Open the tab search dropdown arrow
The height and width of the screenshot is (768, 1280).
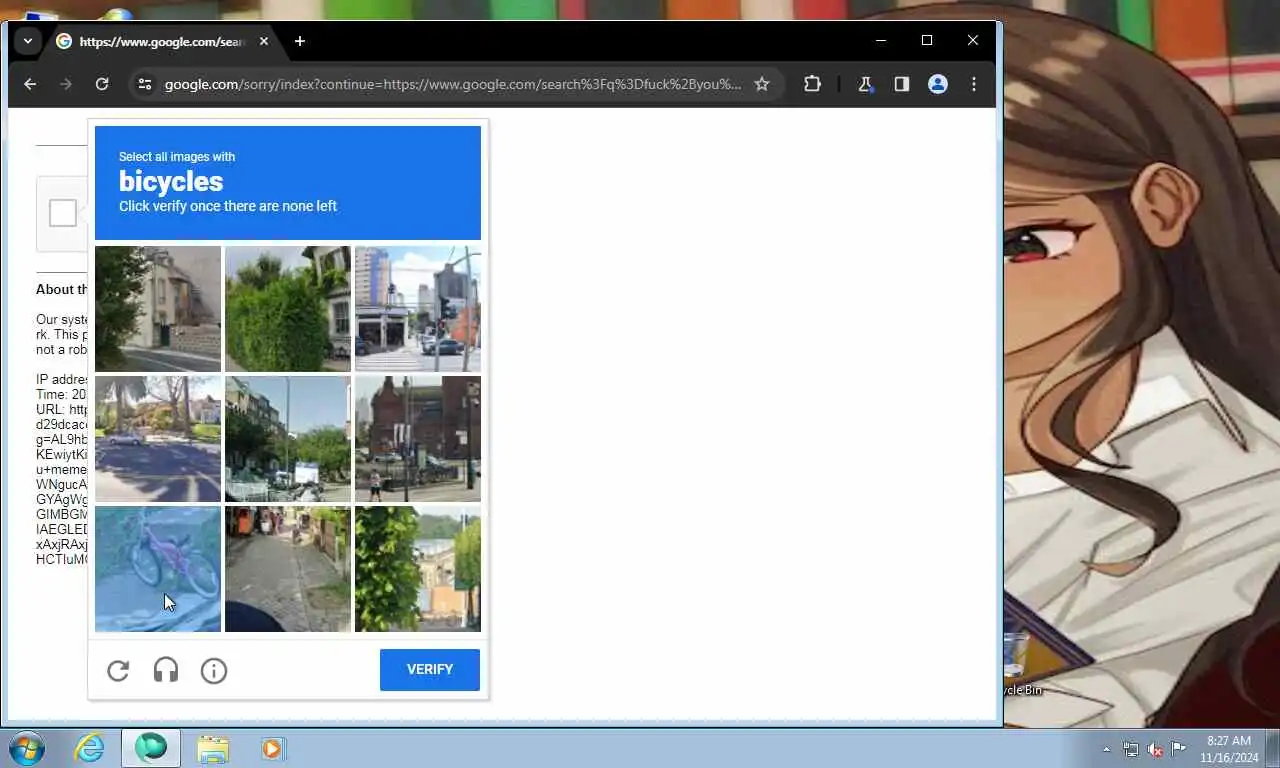click(x=28, y=41)
